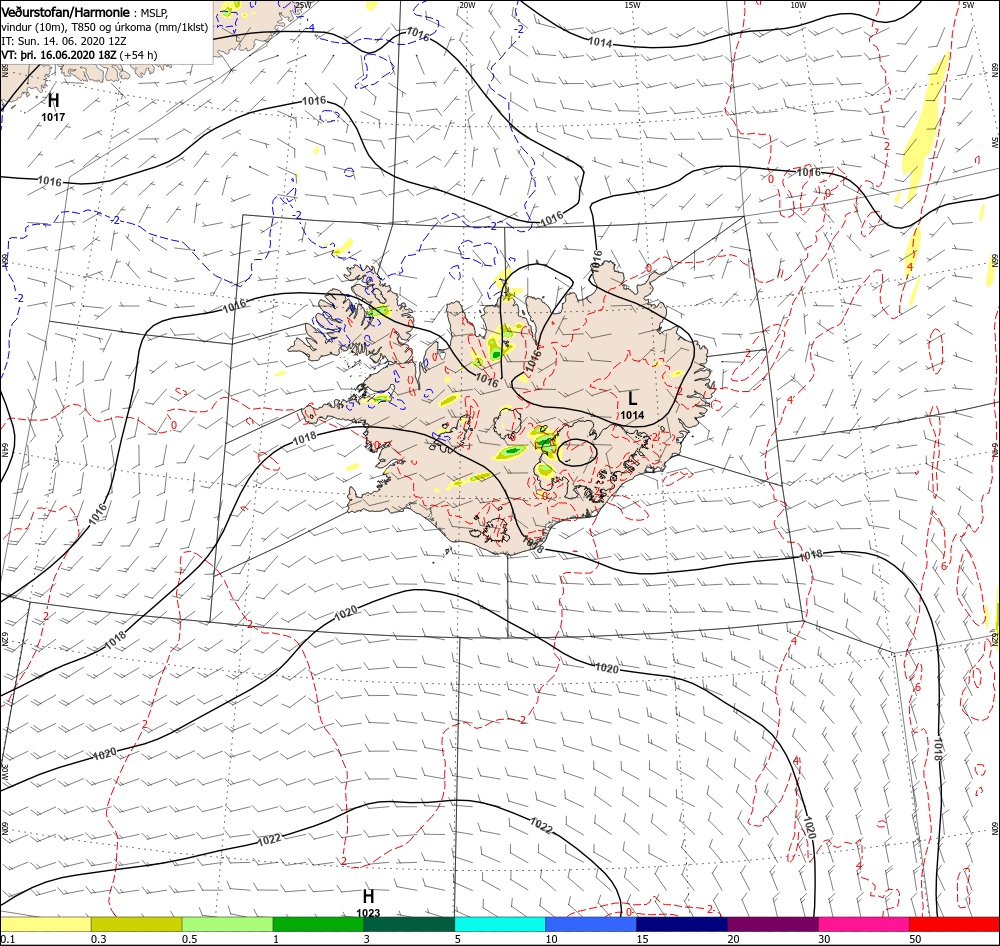The width and height of the screenshot is (1000, 946).
Task: Click the '10W' longitude label
Action: (x=798, y=4)
